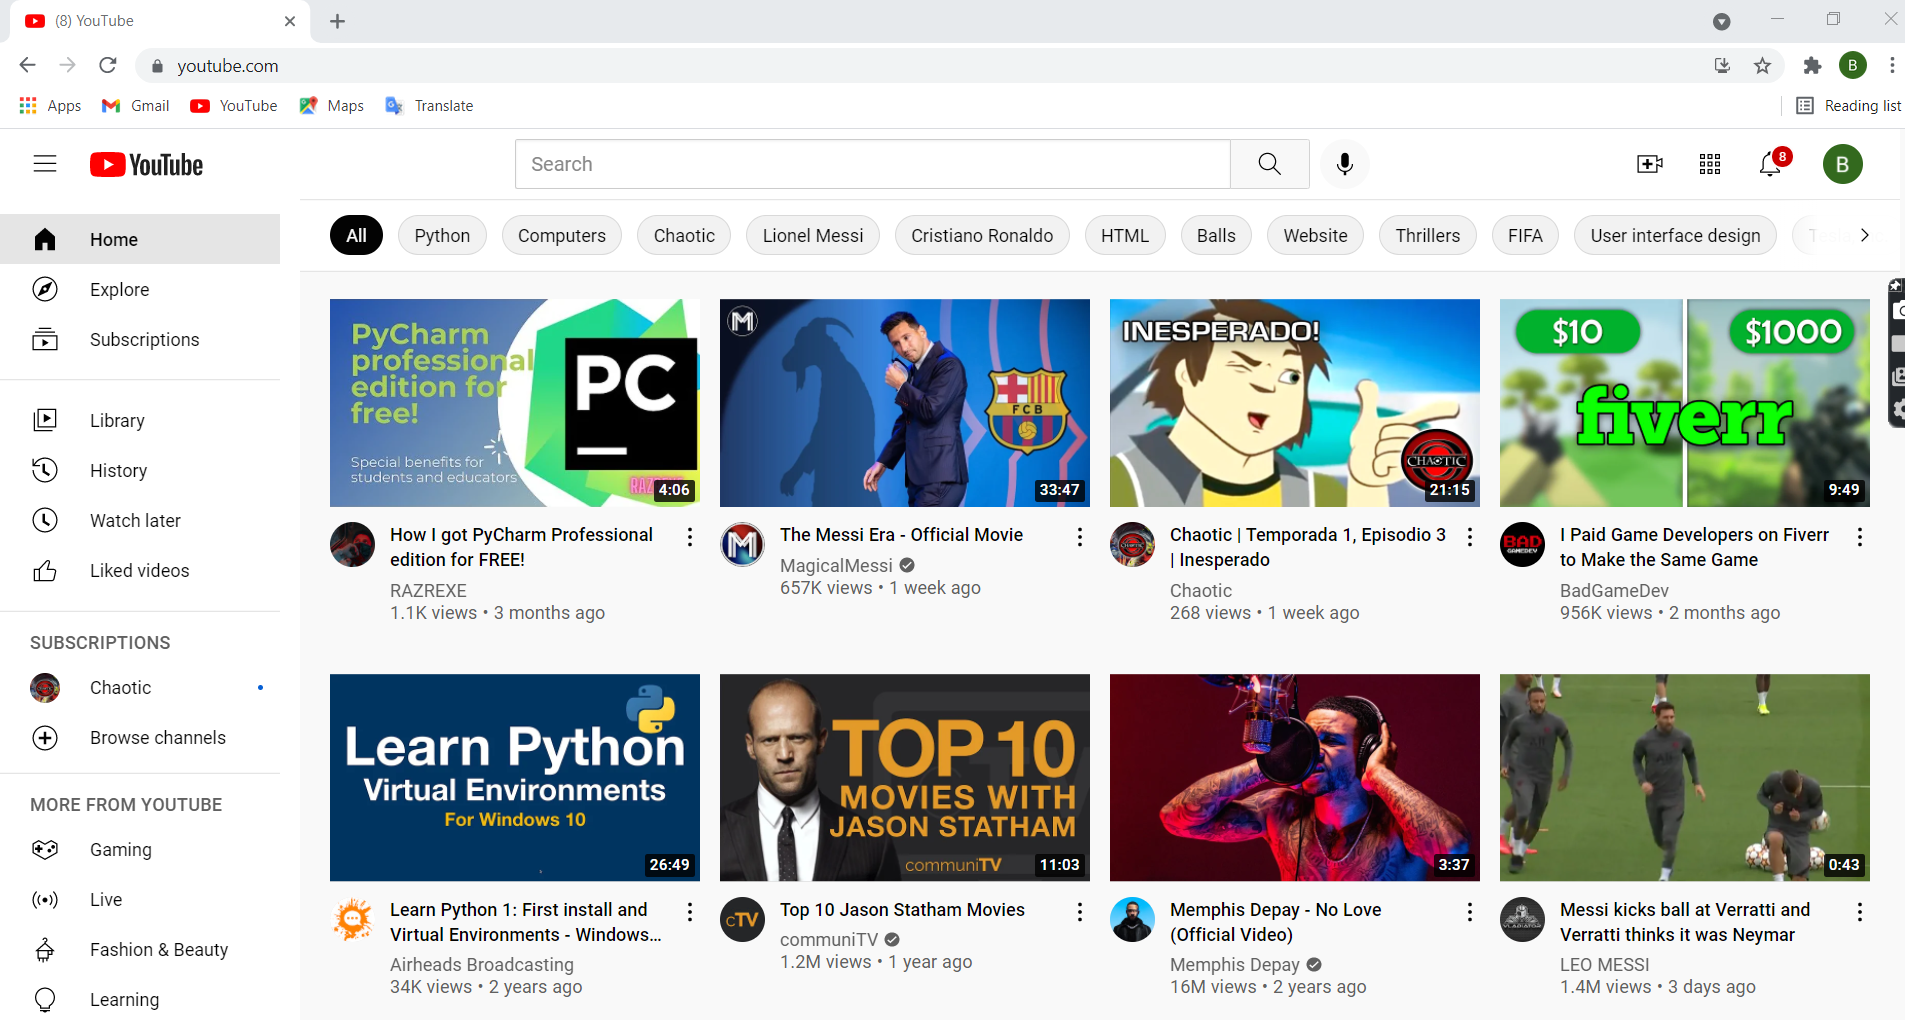The width and height of the screenshot is (1905, 1020).
Task: Click Browse channels link
Action: point(157,738)
